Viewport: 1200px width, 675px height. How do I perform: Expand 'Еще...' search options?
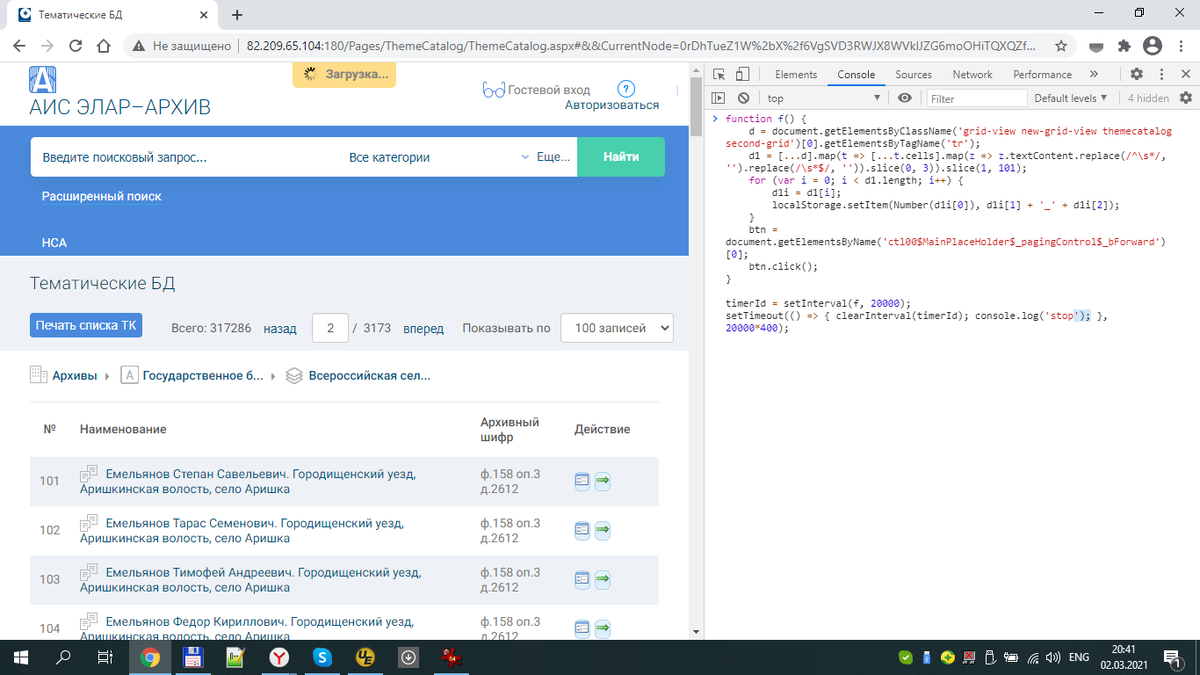pos(553,157)
